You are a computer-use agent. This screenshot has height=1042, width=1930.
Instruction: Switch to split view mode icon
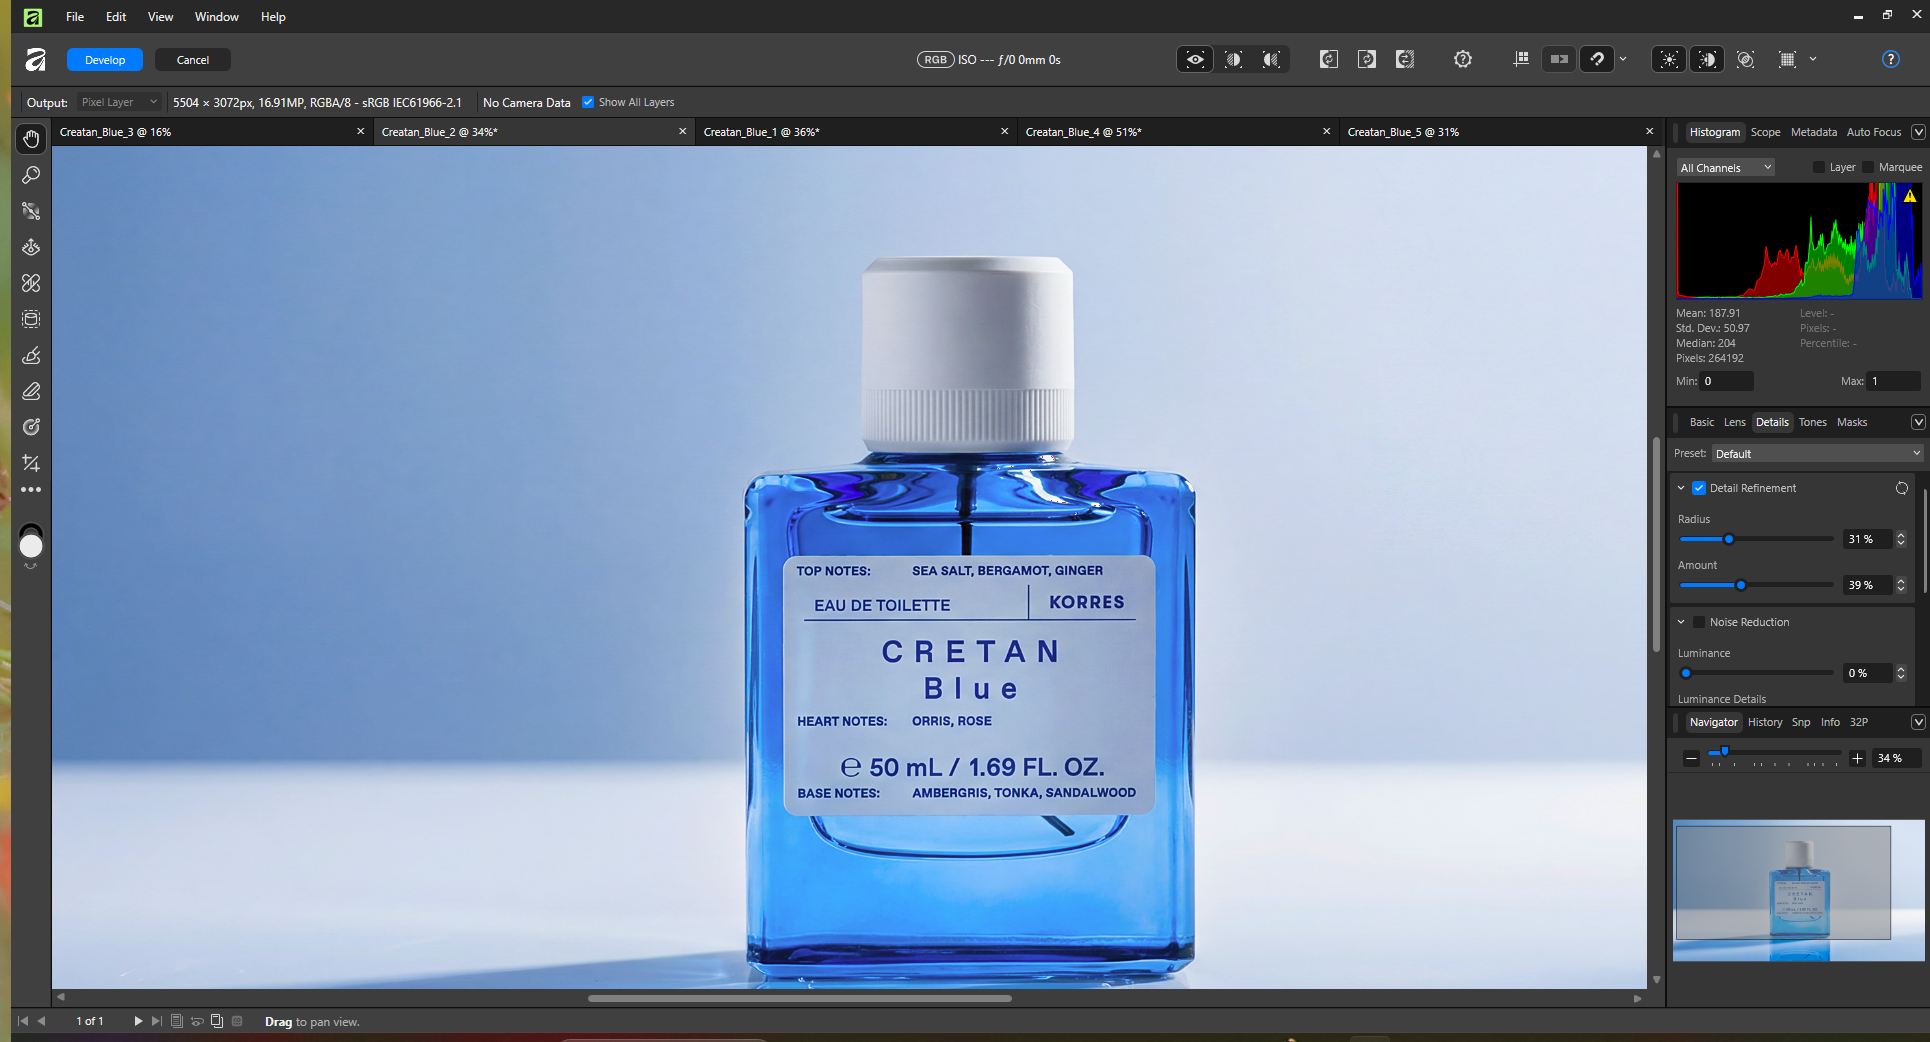[x=1234, y=60]
